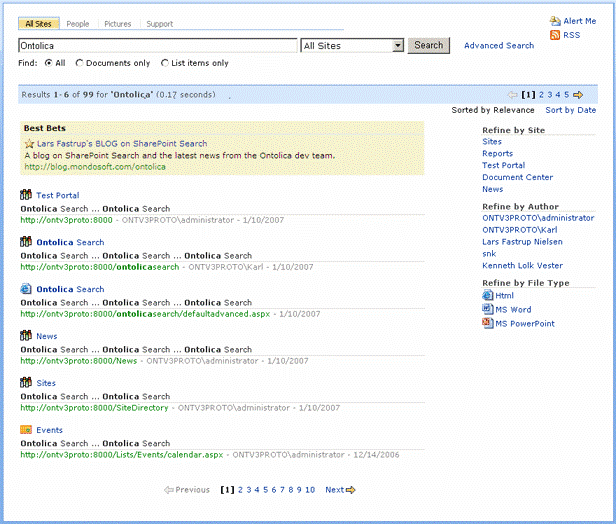Image resolution: width=616 pixels, height=524 pixels.
Task: Open the Test Portal result title
Action: tap(58, 195)
